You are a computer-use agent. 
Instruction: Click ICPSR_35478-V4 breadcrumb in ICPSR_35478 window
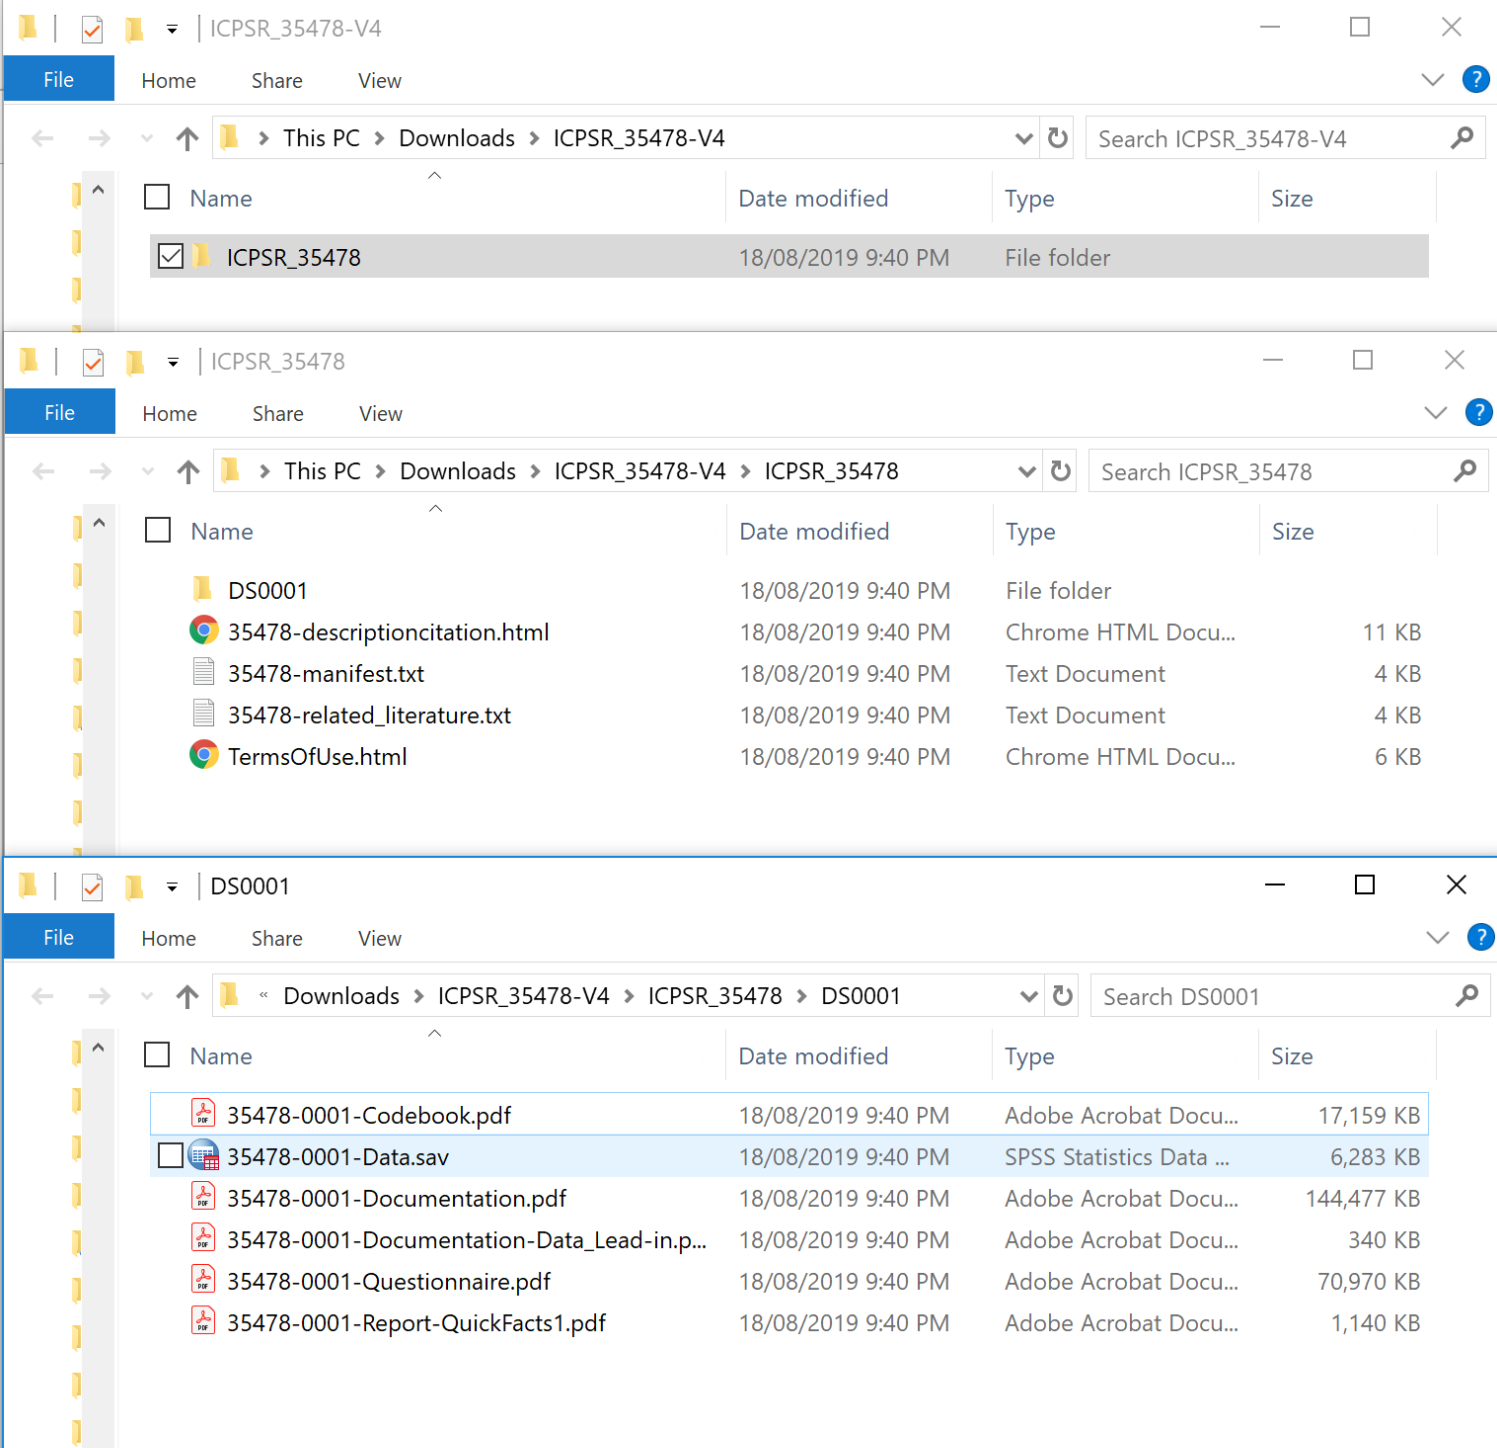pos(640,471)
